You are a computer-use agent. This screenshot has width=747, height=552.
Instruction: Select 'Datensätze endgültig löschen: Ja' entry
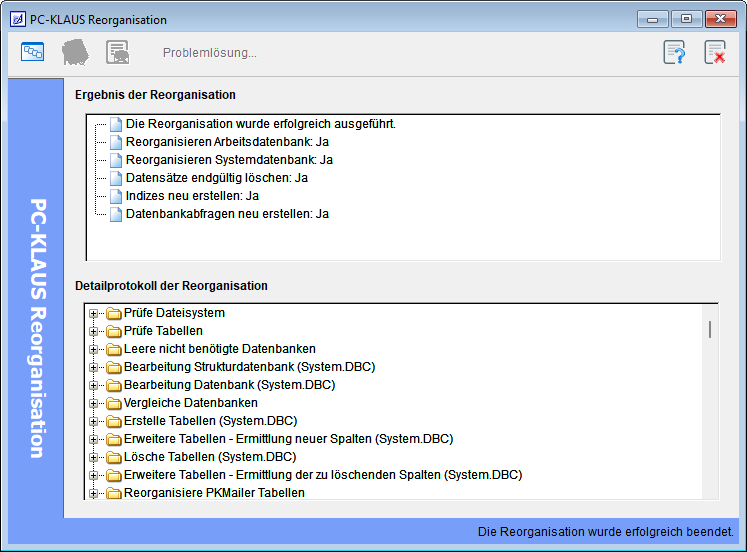[x=216, y=178]
